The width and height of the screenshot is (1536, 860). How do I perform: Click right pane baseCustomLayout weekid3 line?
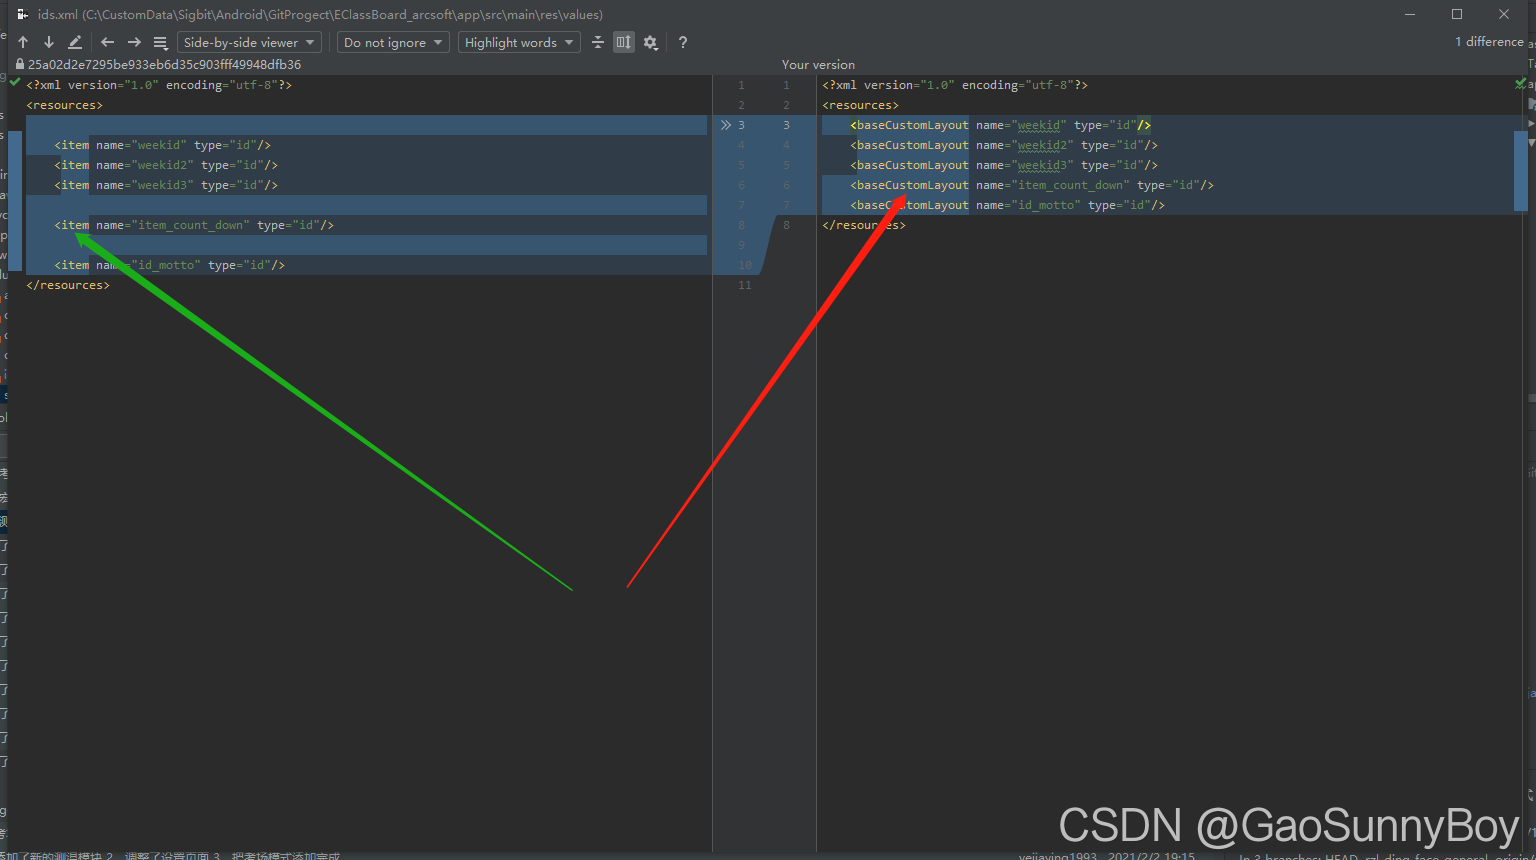[x=1004, y=165]
